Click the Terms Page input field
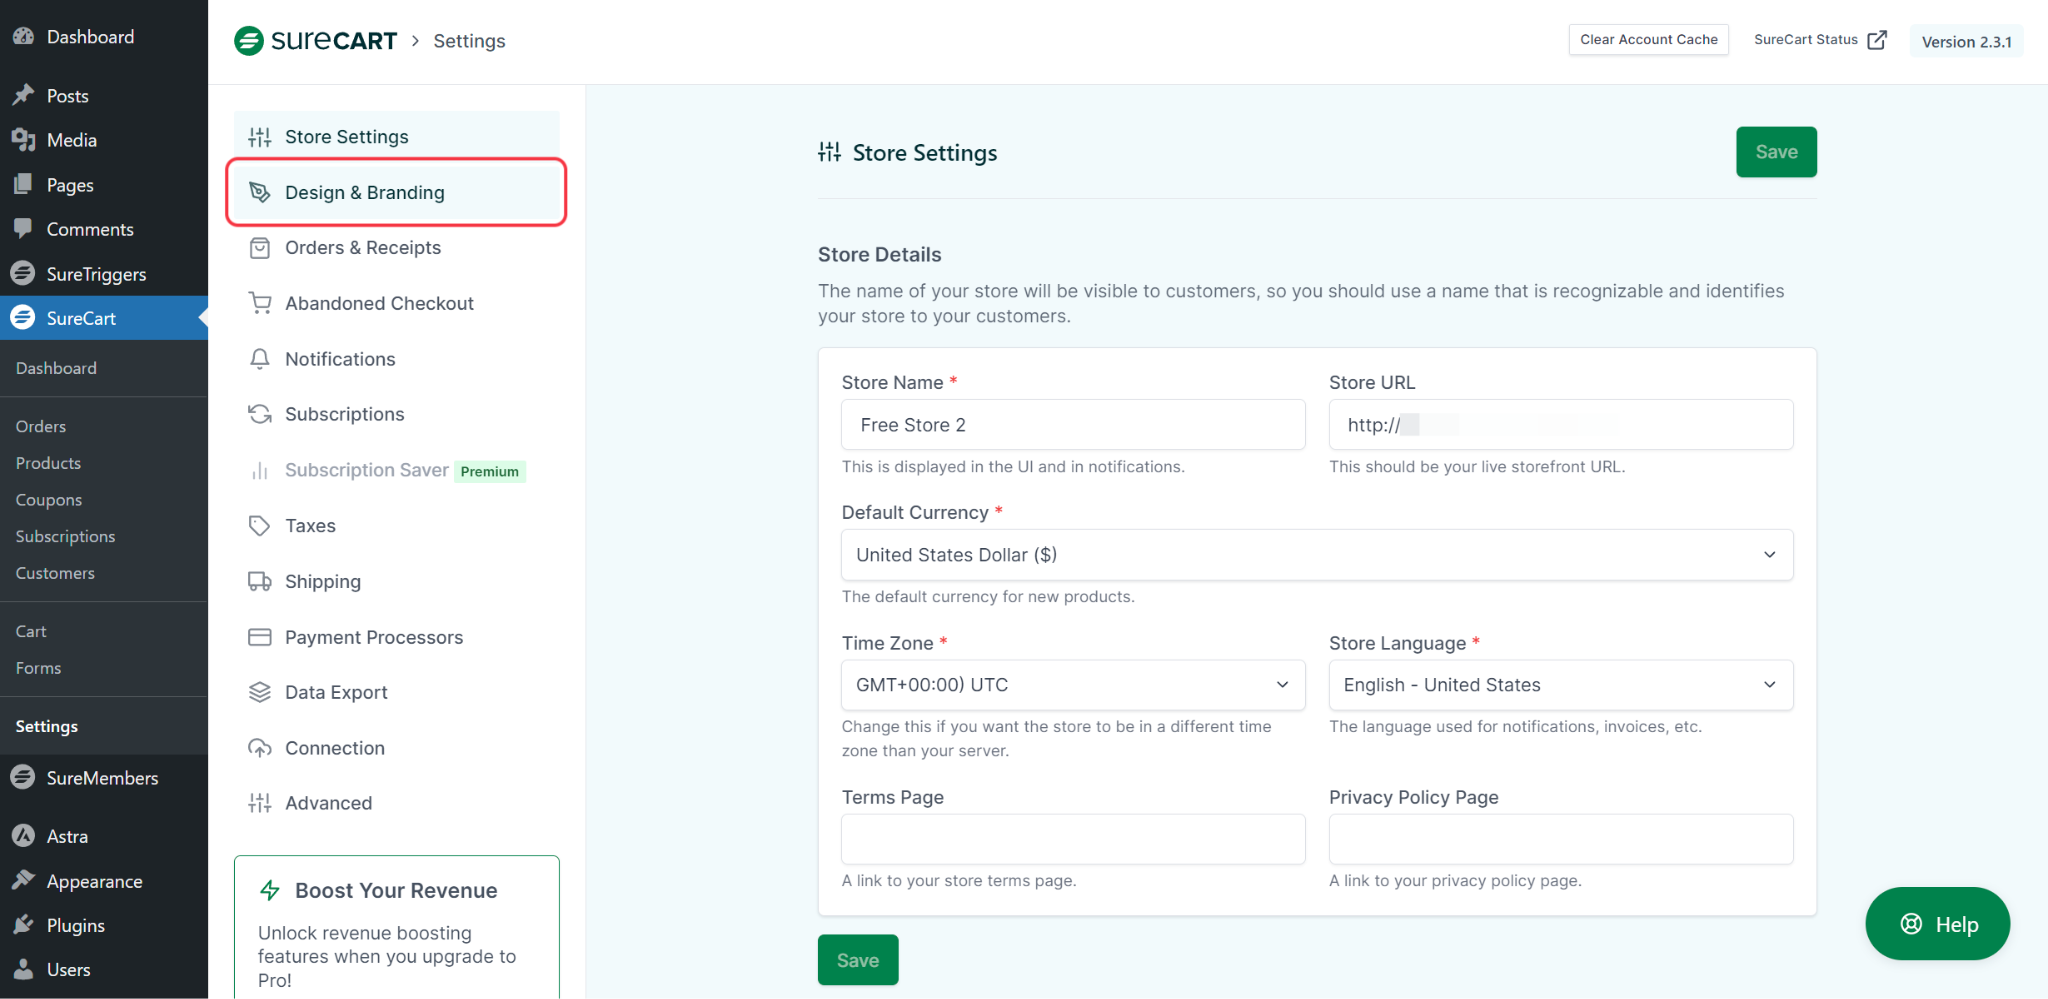 (1073, 839)
